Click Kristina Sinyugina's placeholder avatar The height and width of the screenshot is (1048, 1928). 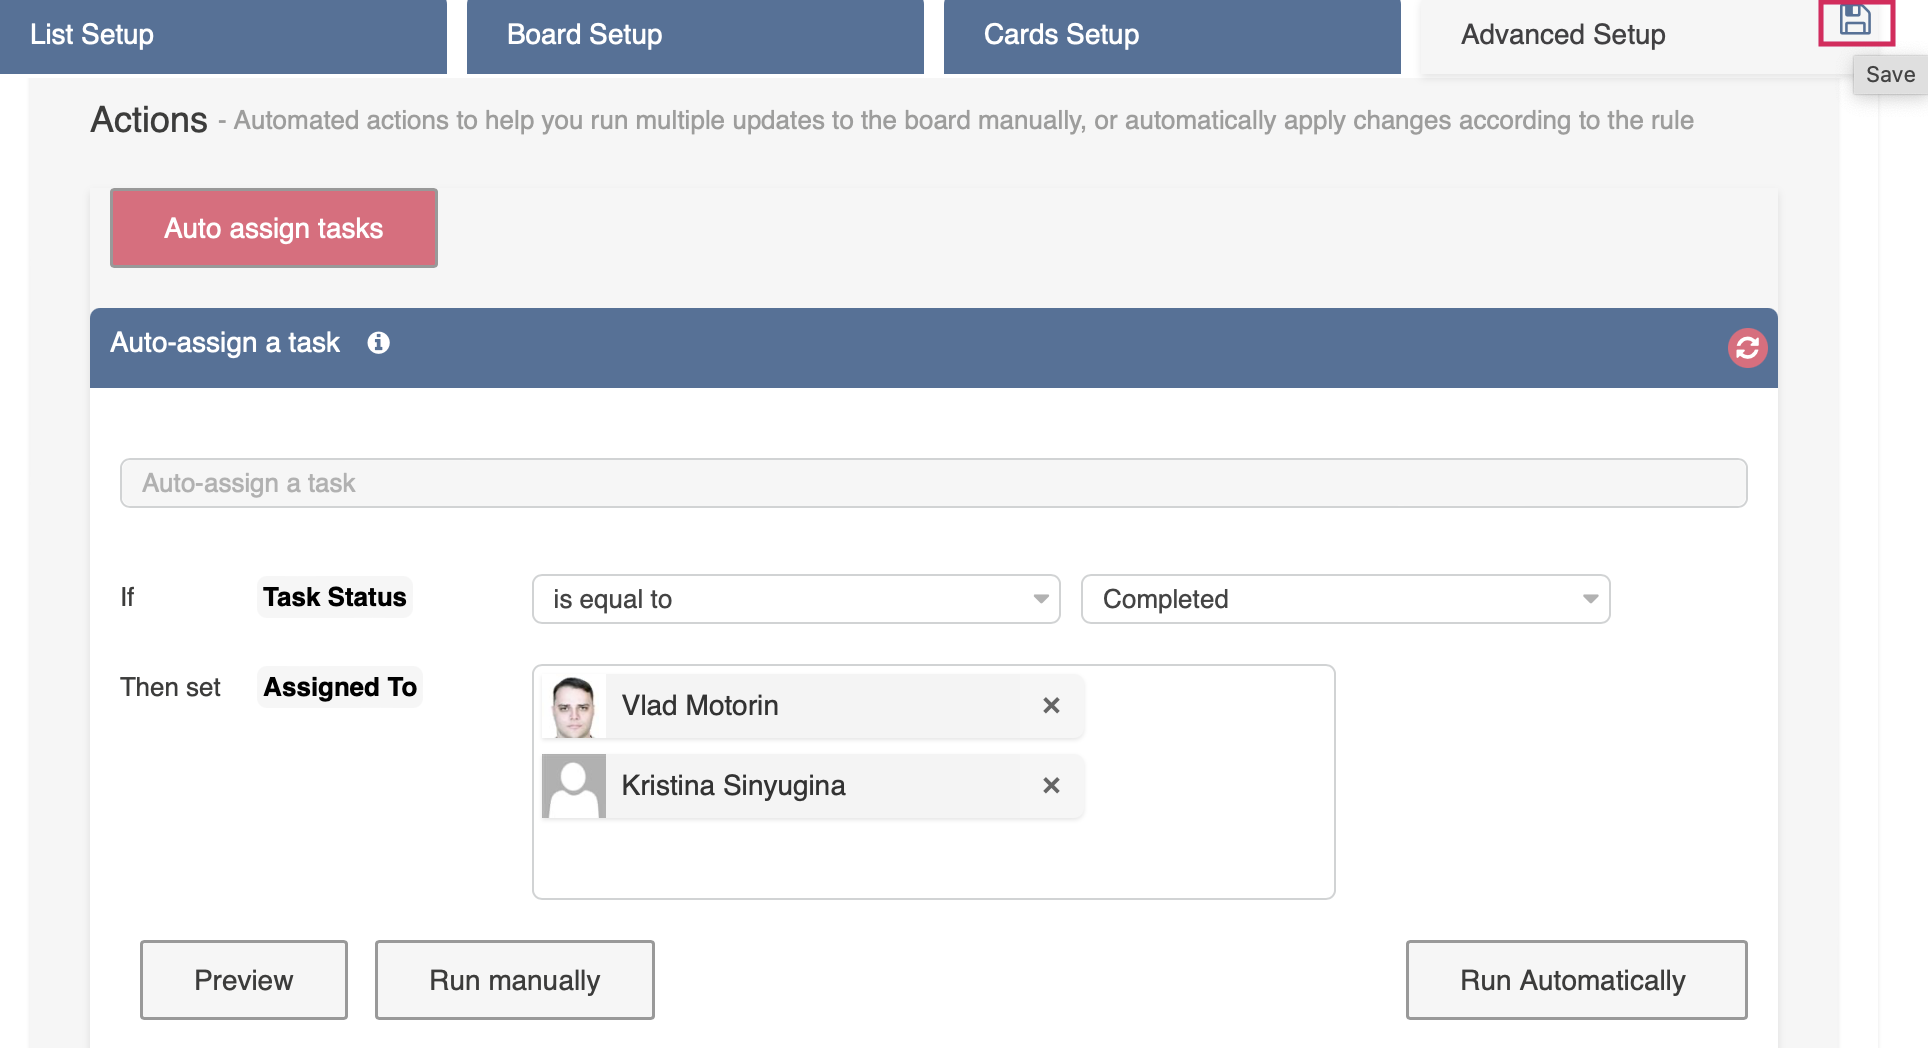(x=572, y=786)
